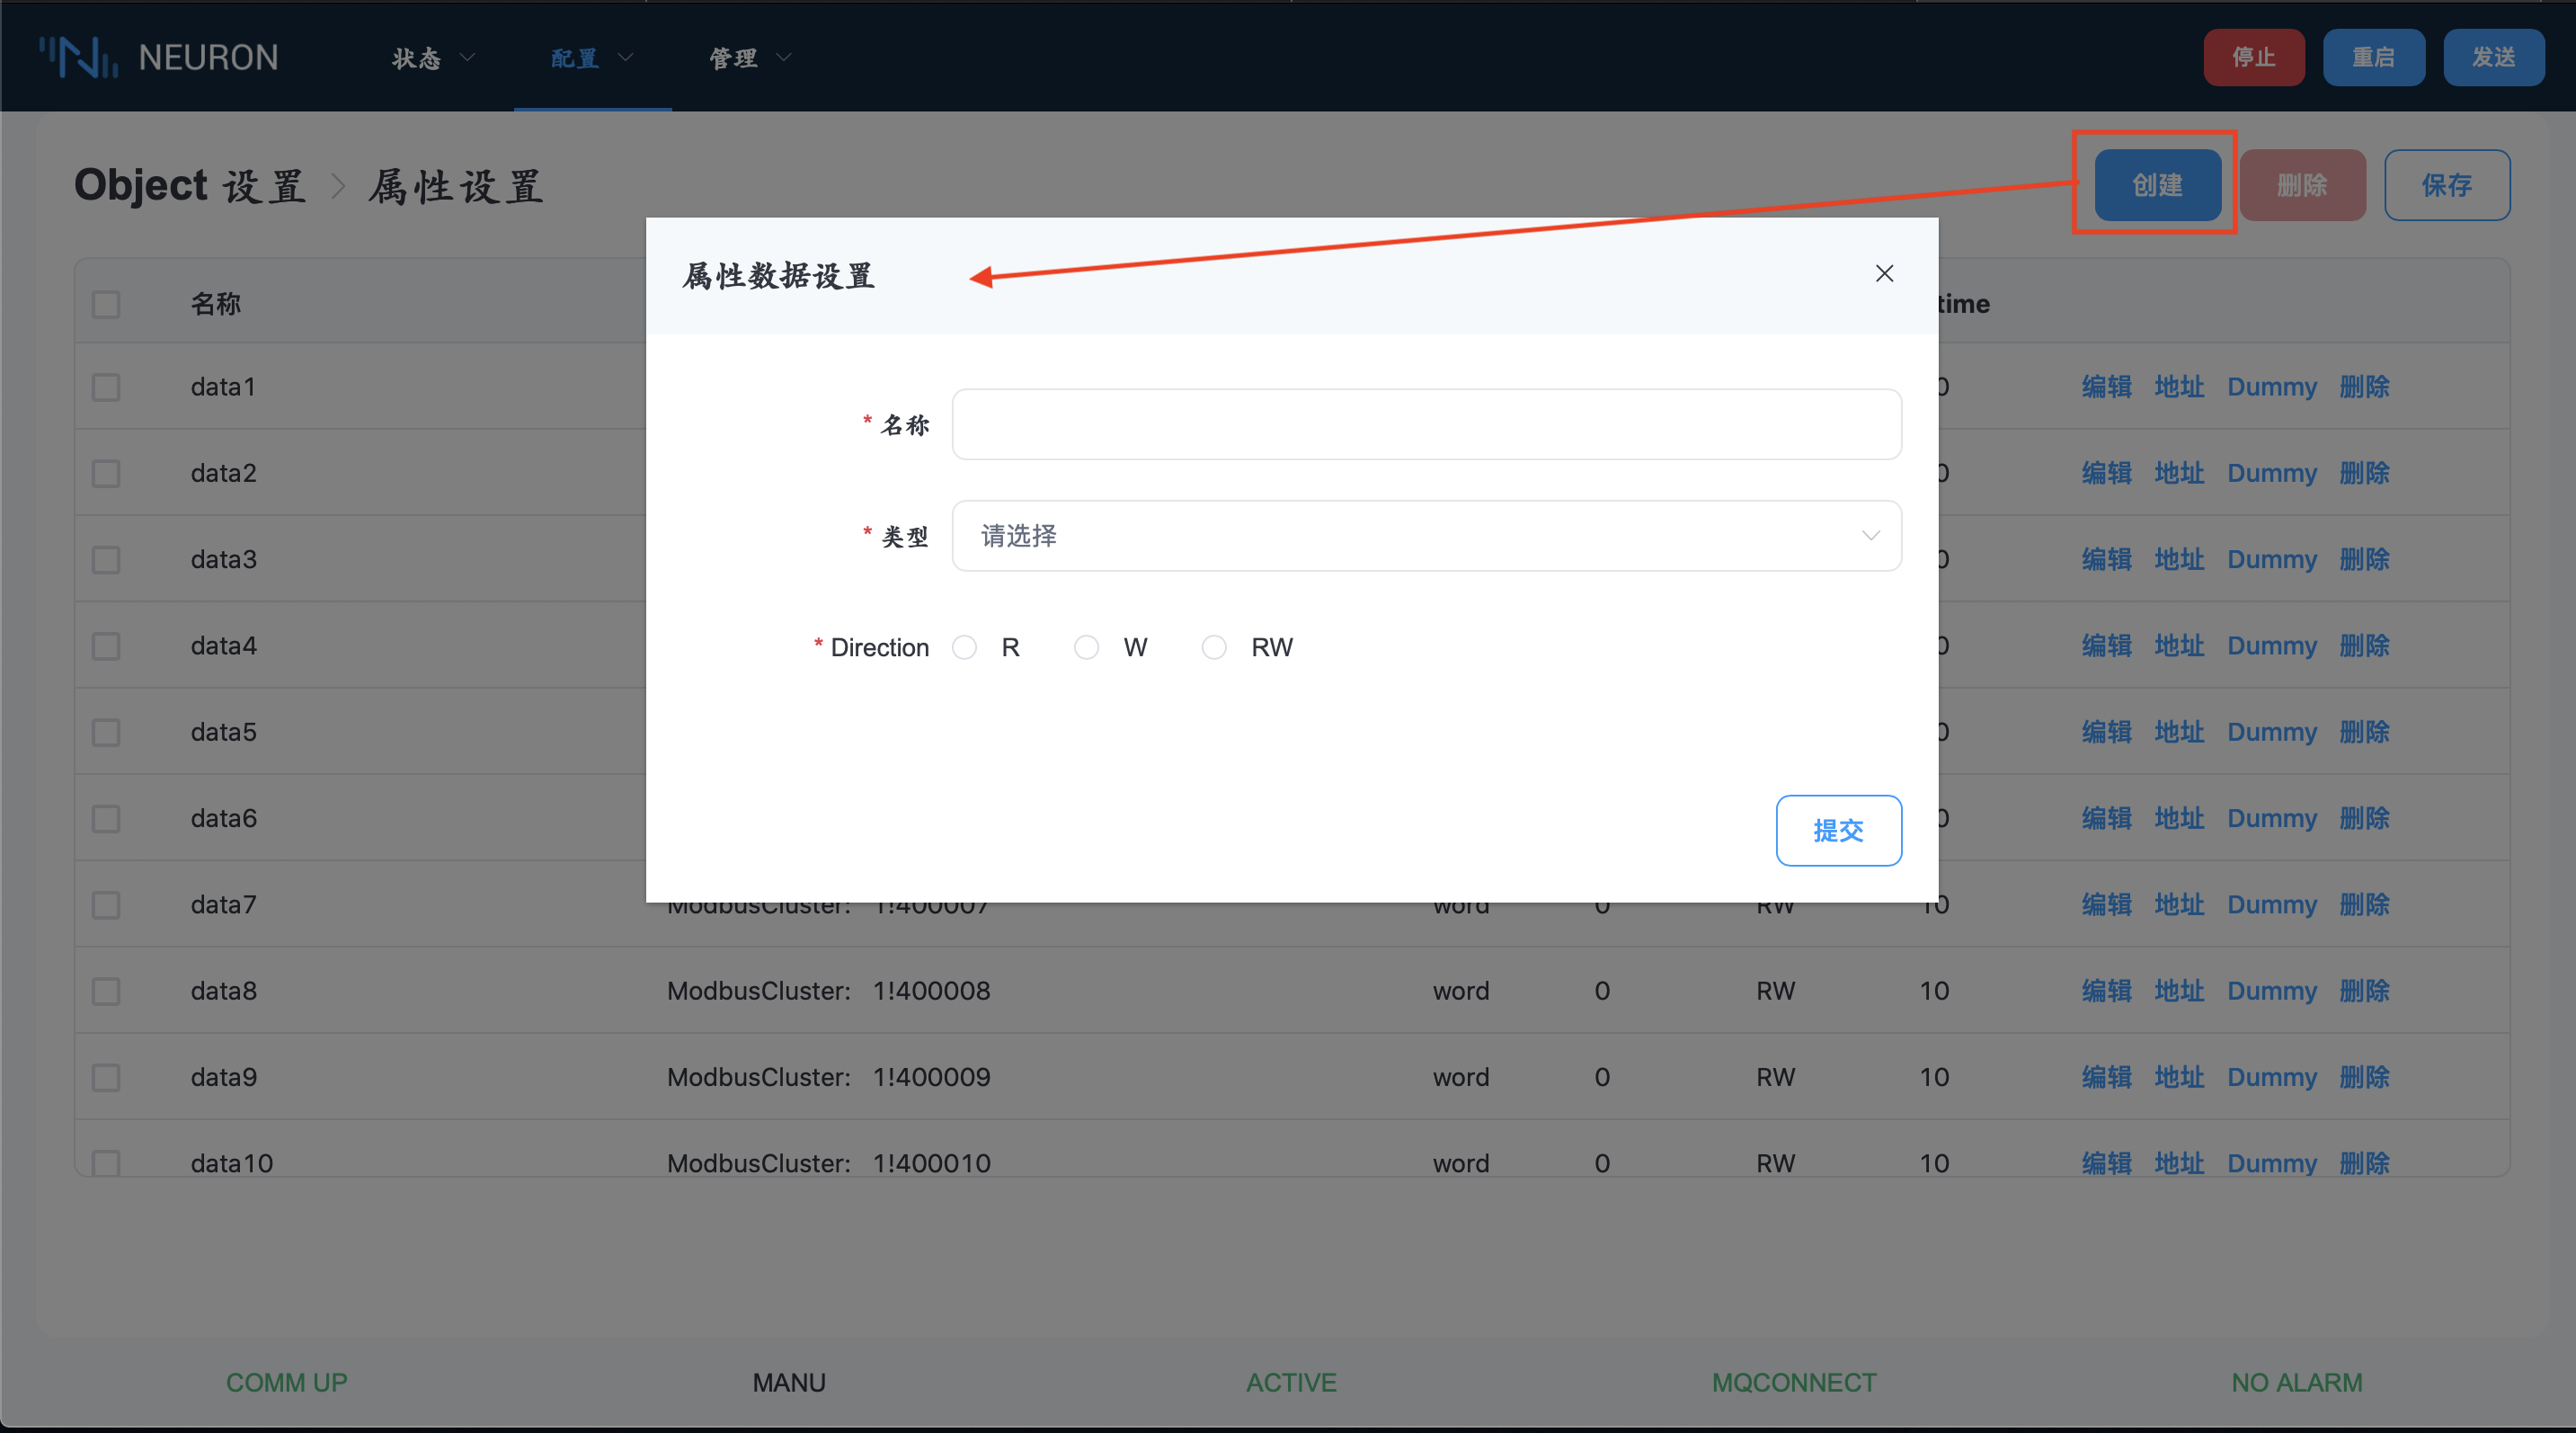The image size is (2576, 1433).
Task: Click the NEURON logo icon
Action: [x=79, y=57]
